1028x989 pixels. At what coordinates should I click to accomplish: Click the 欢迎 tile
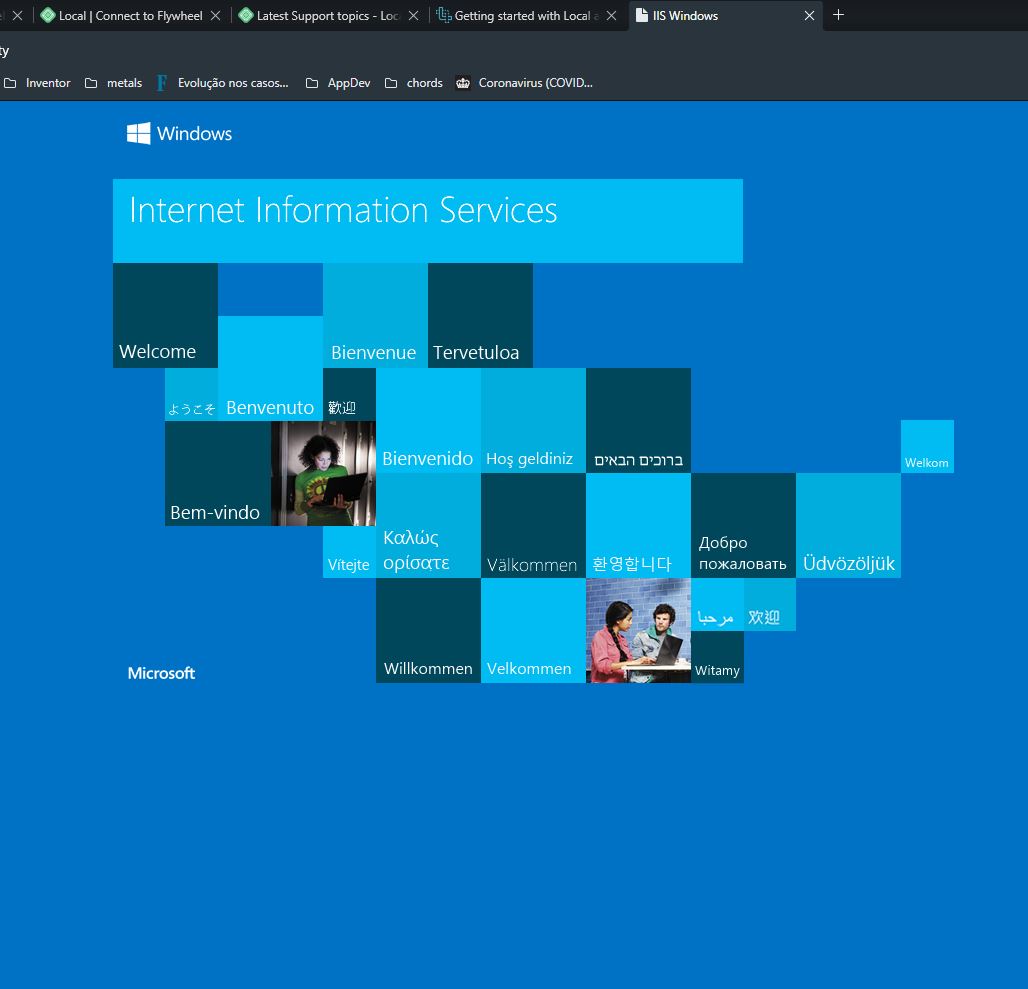pyautogui.click(x=770, y=604)
